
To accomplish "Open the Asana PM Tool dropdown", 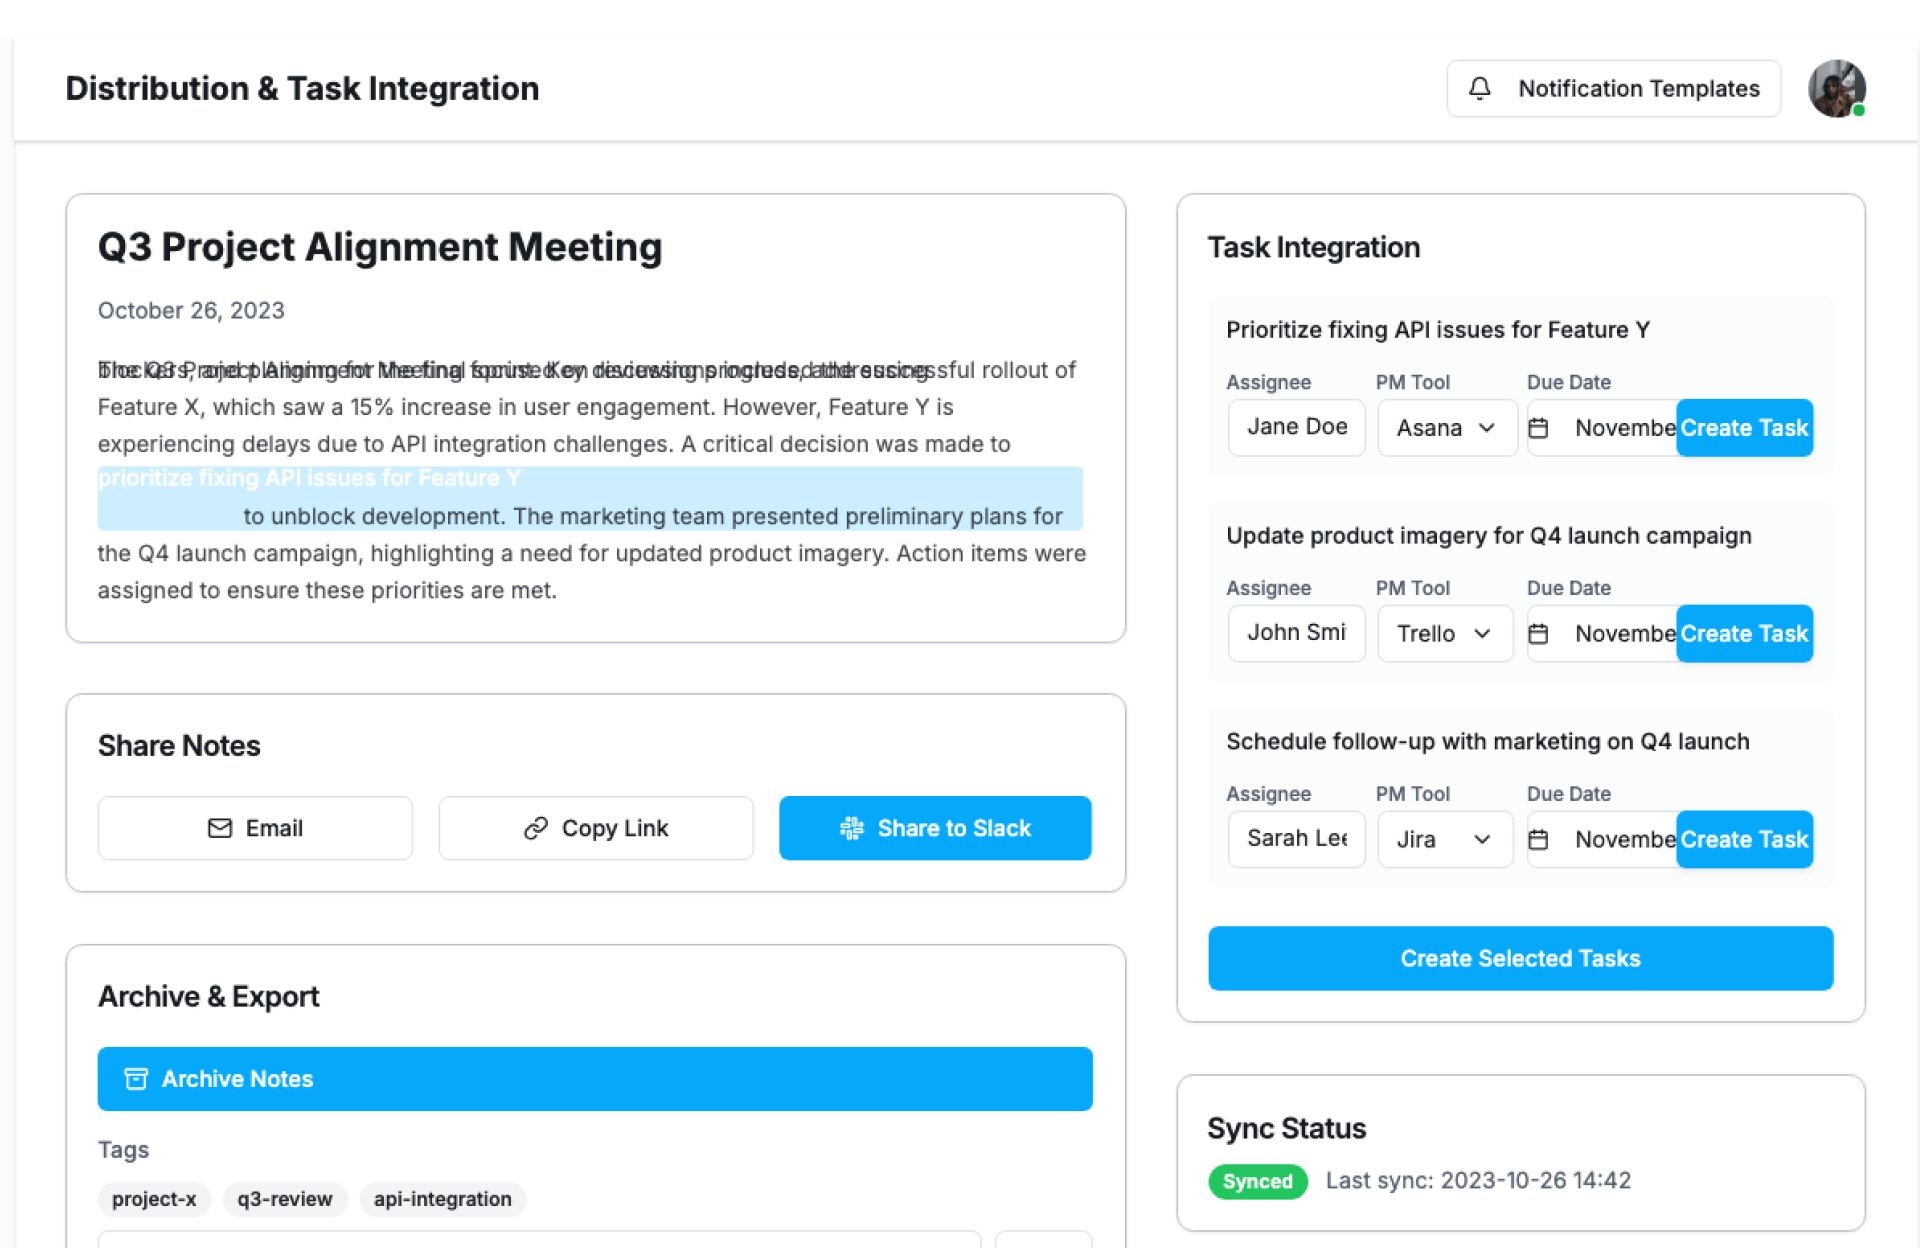I will click(x=1446, y=428).
